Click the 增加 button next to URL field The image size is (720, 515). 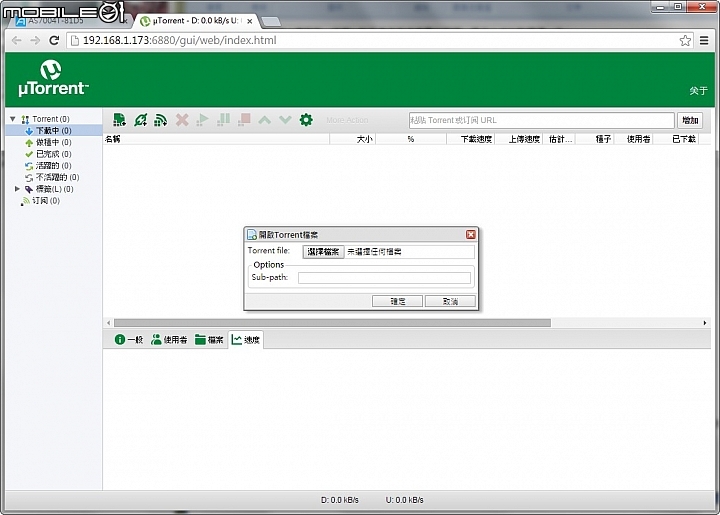[x=690, y=120]
